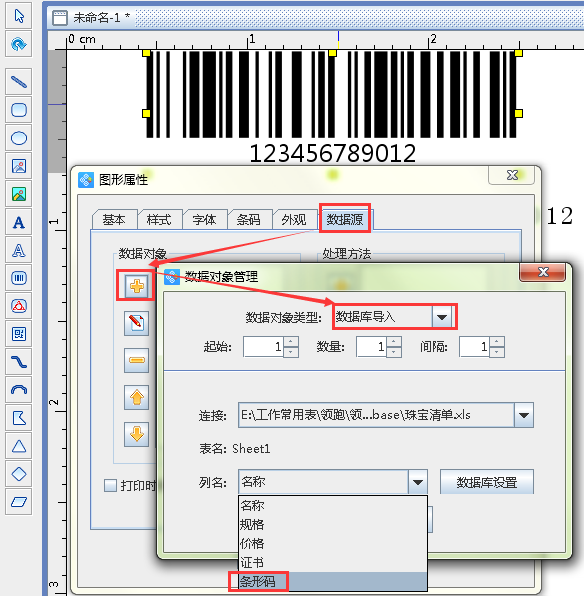Open the 数据对象类型 dropdown
584x596 pixels.
click(442, 316)
